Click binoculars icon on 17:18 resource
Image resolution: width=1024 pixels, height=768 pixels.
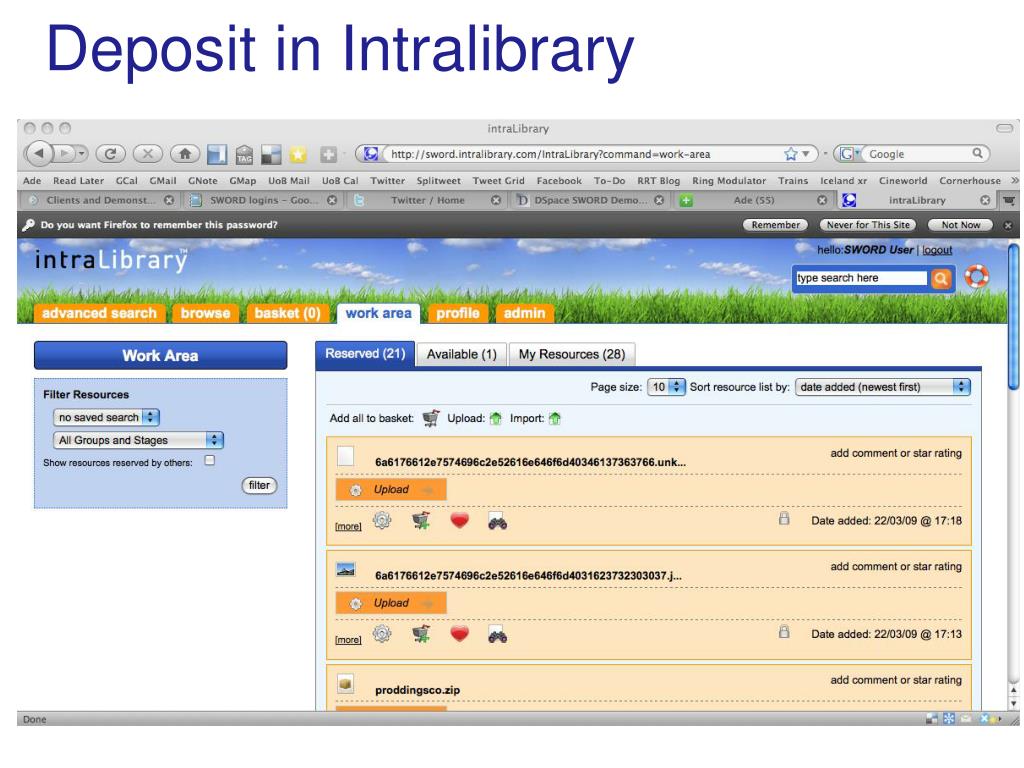tap(498, 521)
